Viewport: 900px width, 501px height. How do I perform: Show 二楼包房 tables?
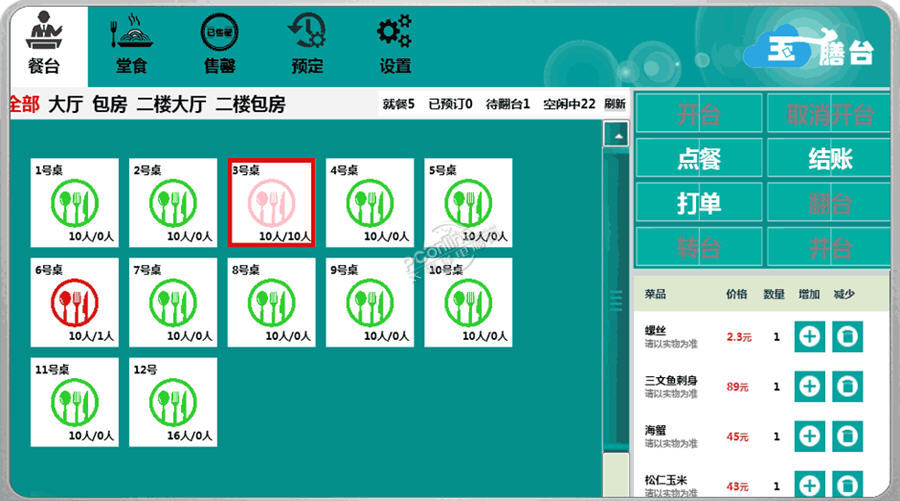tap(251, 104)
